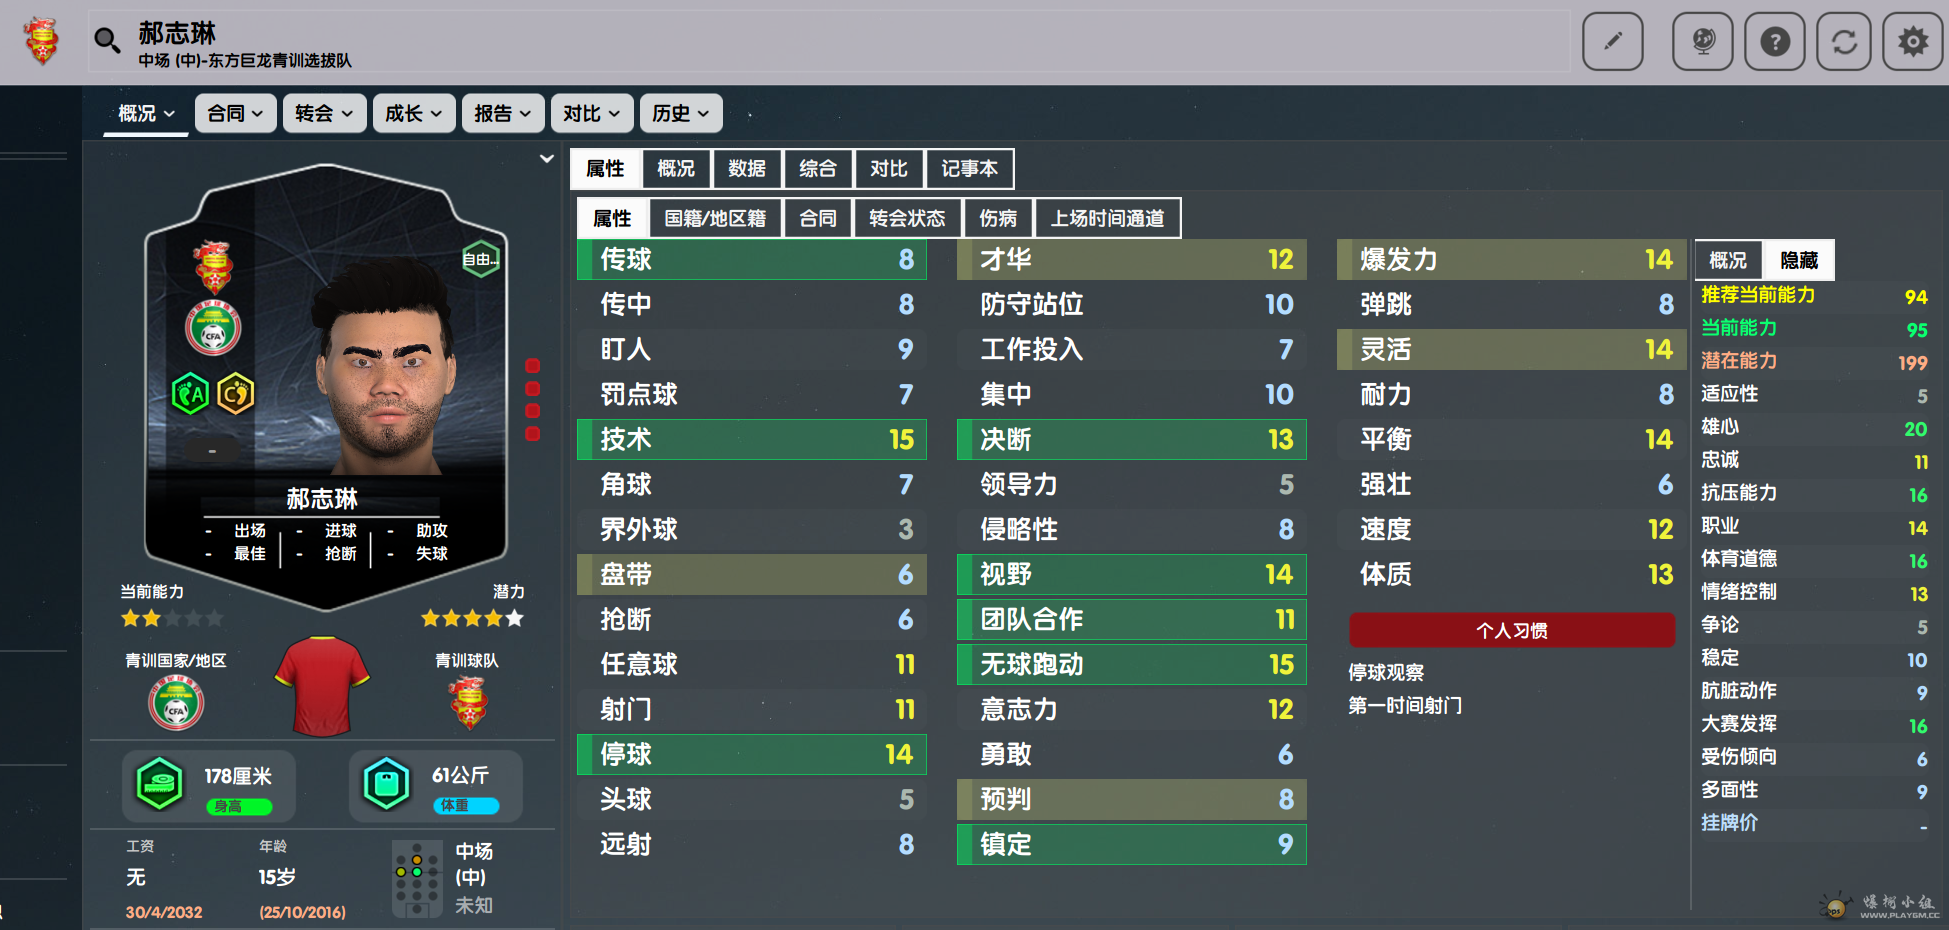This screenshot has height=930, width=1949.
Task: Switch to the 数据 tab
Action: point(747,169)
